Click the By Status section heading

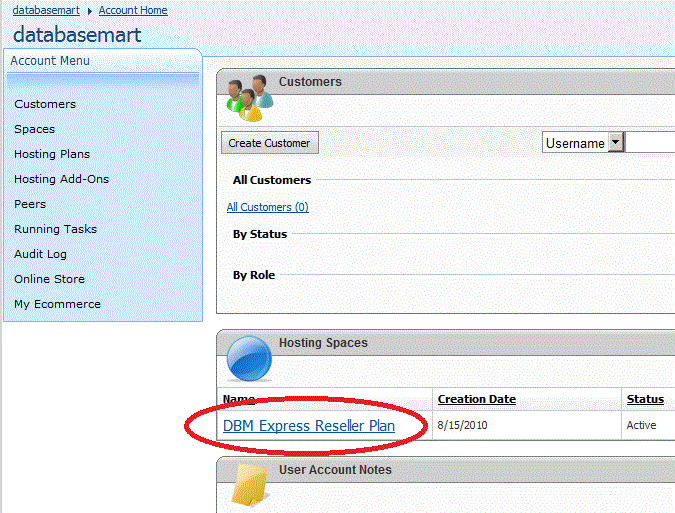260,234
